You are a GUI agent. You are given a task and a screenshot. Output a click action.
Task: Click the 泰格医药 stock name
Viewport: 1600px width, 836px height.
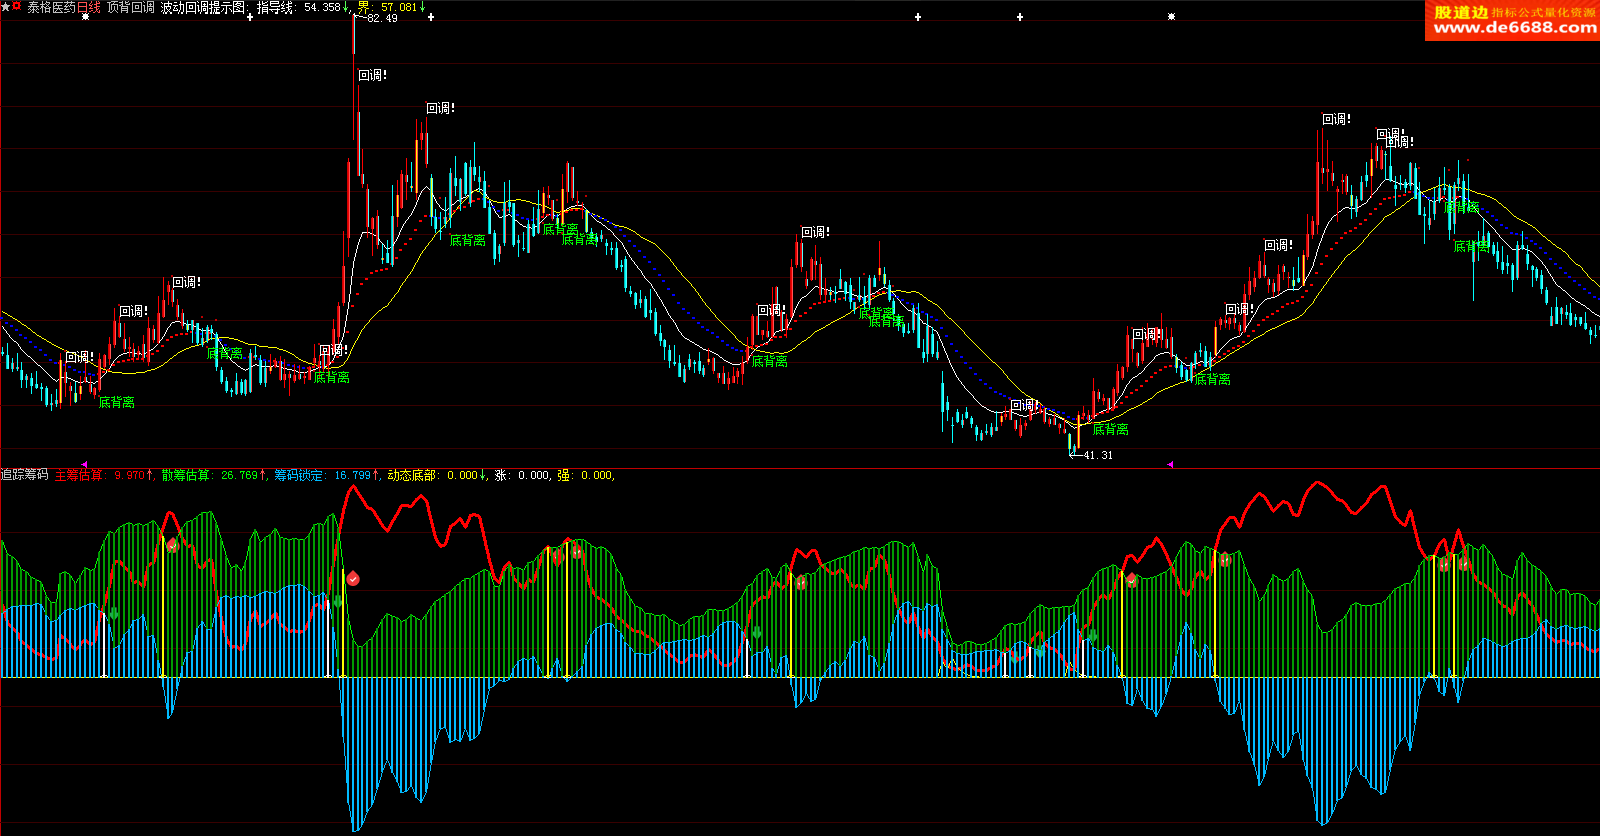tap(51, 7)
